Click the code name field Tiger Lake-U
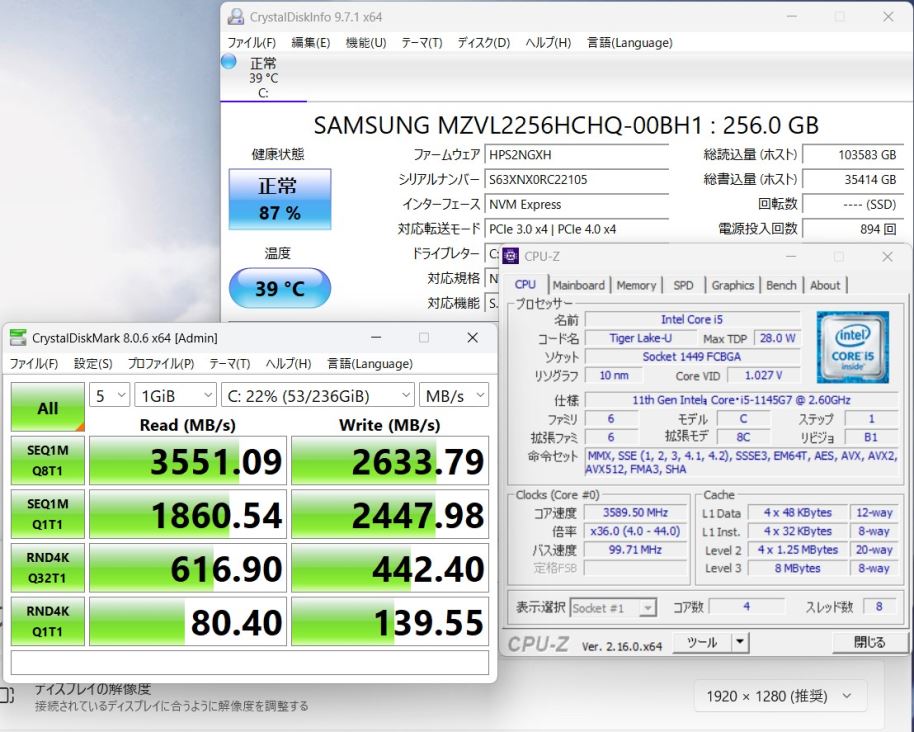 [x=641, y=338]
